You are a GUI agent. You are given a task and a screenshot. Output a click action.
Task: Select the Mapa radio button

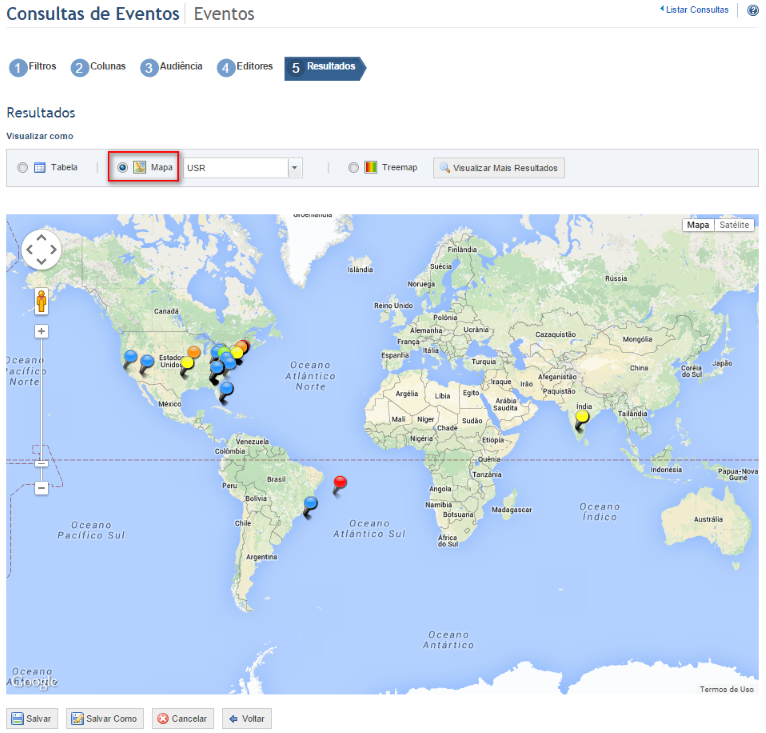122,168
